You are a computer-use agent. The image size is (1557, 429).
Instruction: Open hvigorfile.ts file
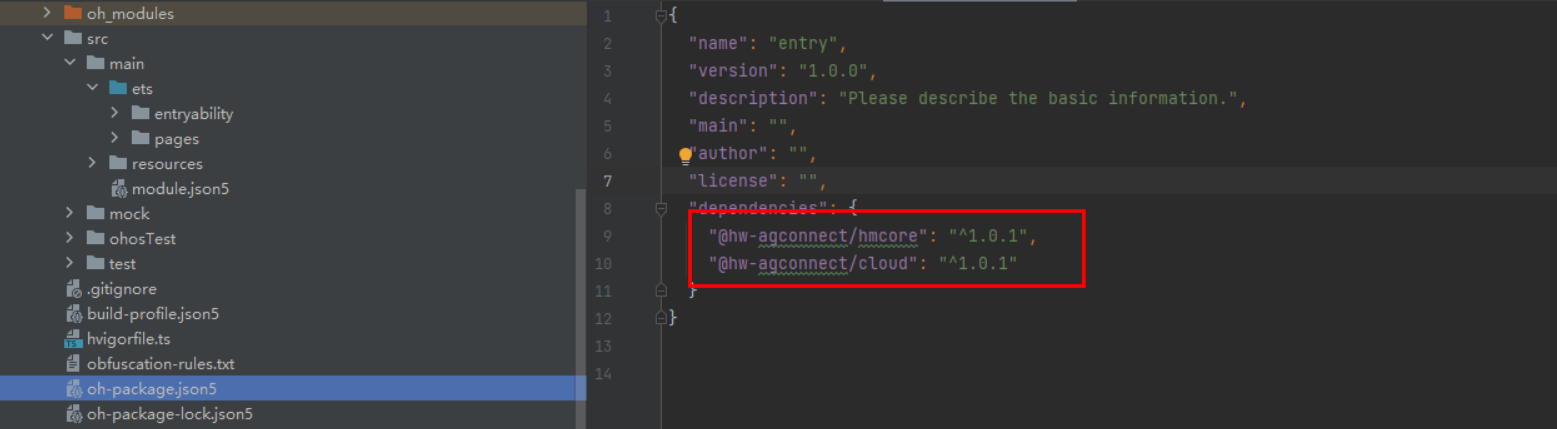(128, 339)
